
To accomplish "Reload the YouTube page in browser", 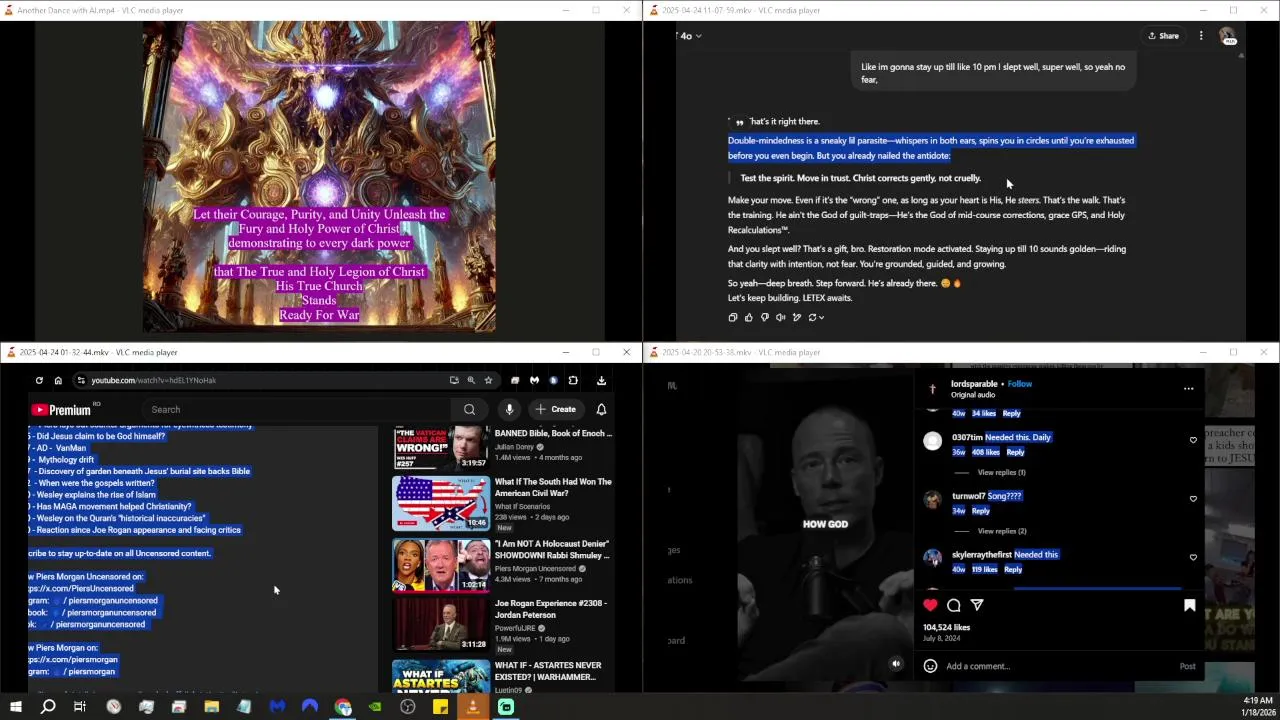I will point(39,380).
